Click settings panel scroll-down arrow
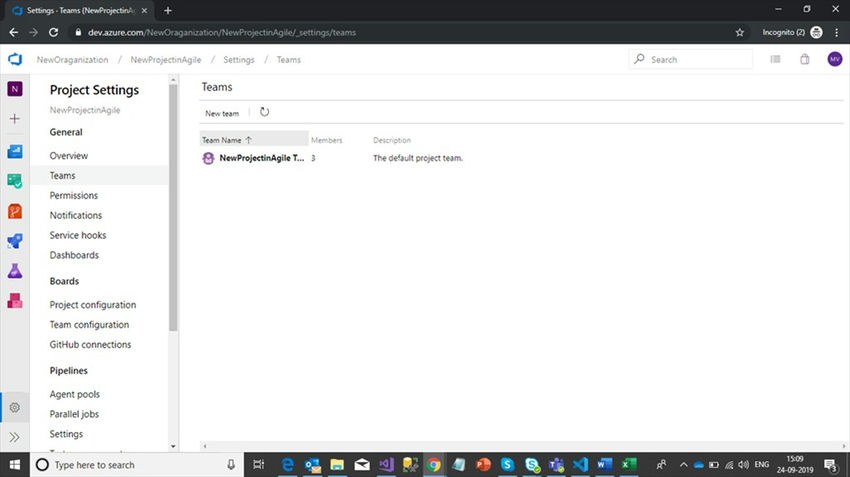The image size is (850, 477). (x=173, y=447)
